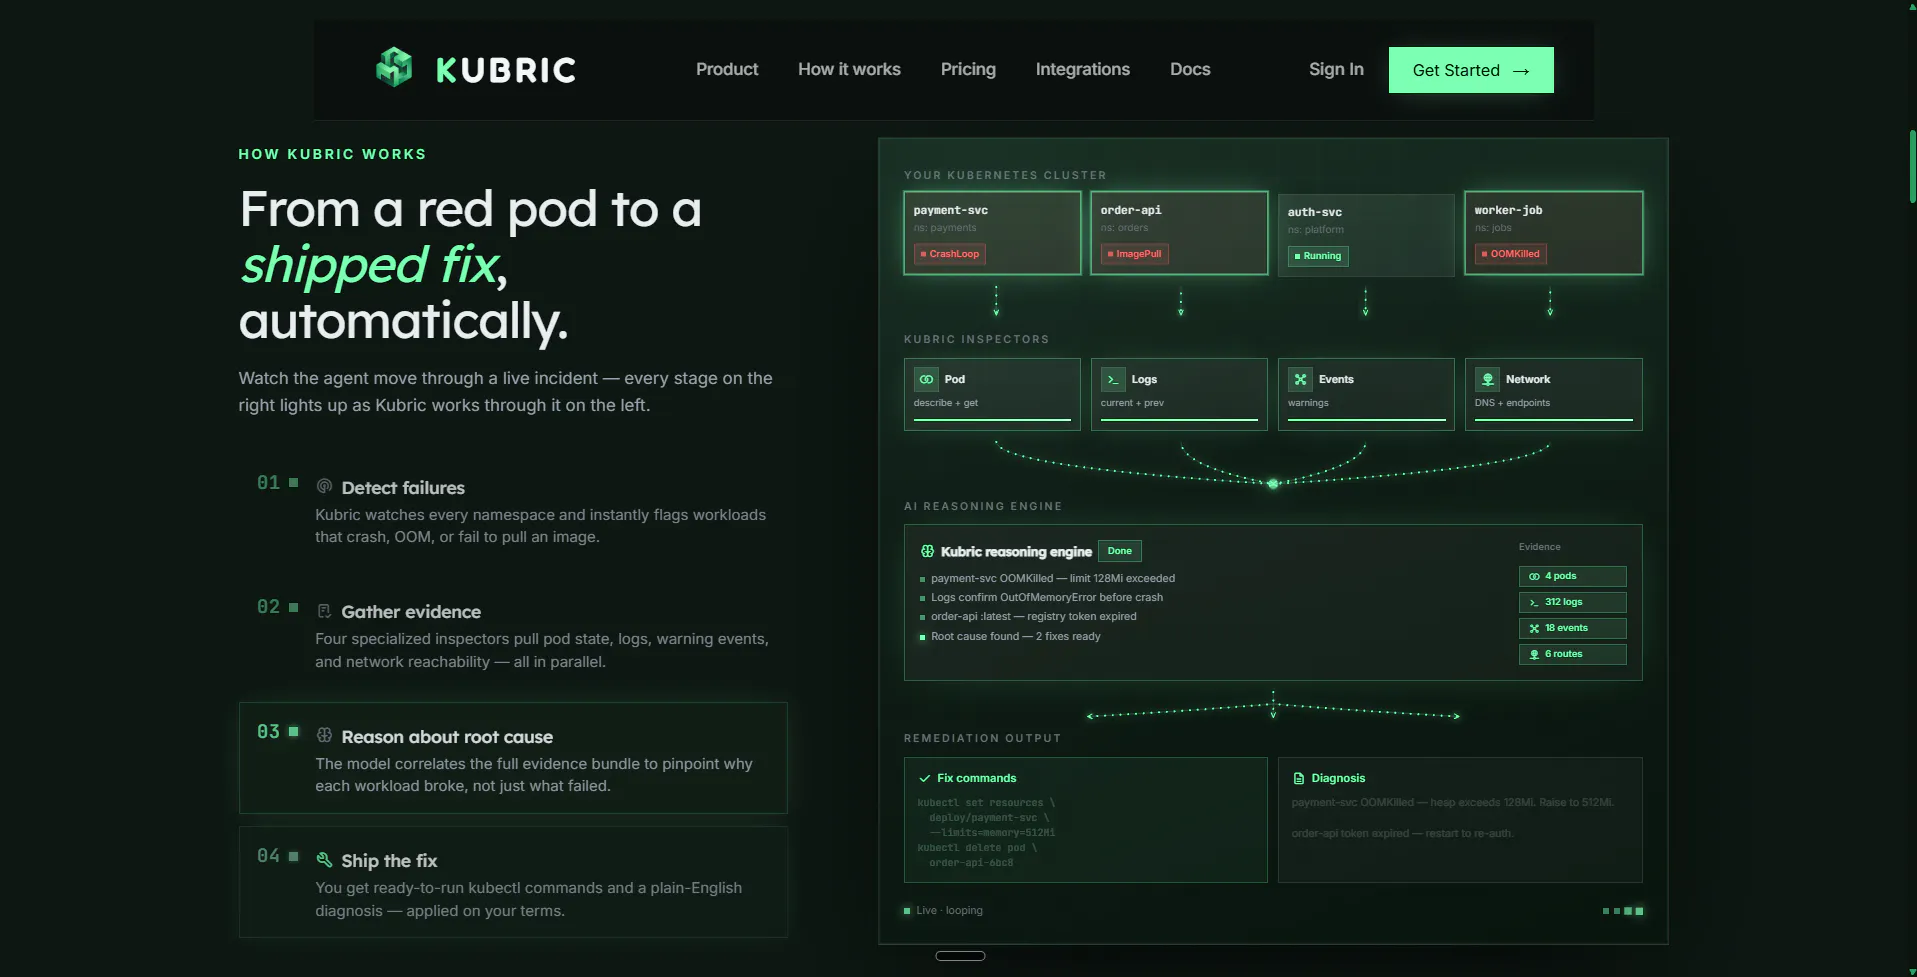Click the CrashLoop status badge
This screenshot has height=977, width=1917.
tap(950, 254)
